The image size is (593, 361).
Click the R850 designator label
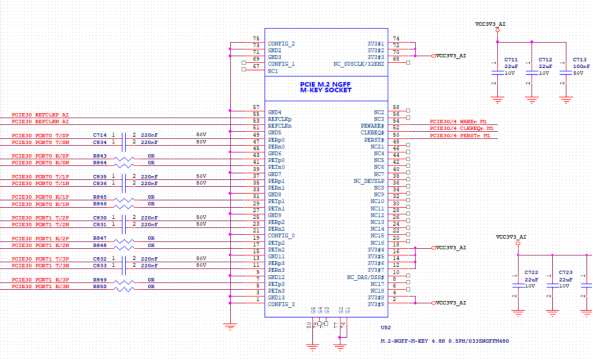point(99,287)
